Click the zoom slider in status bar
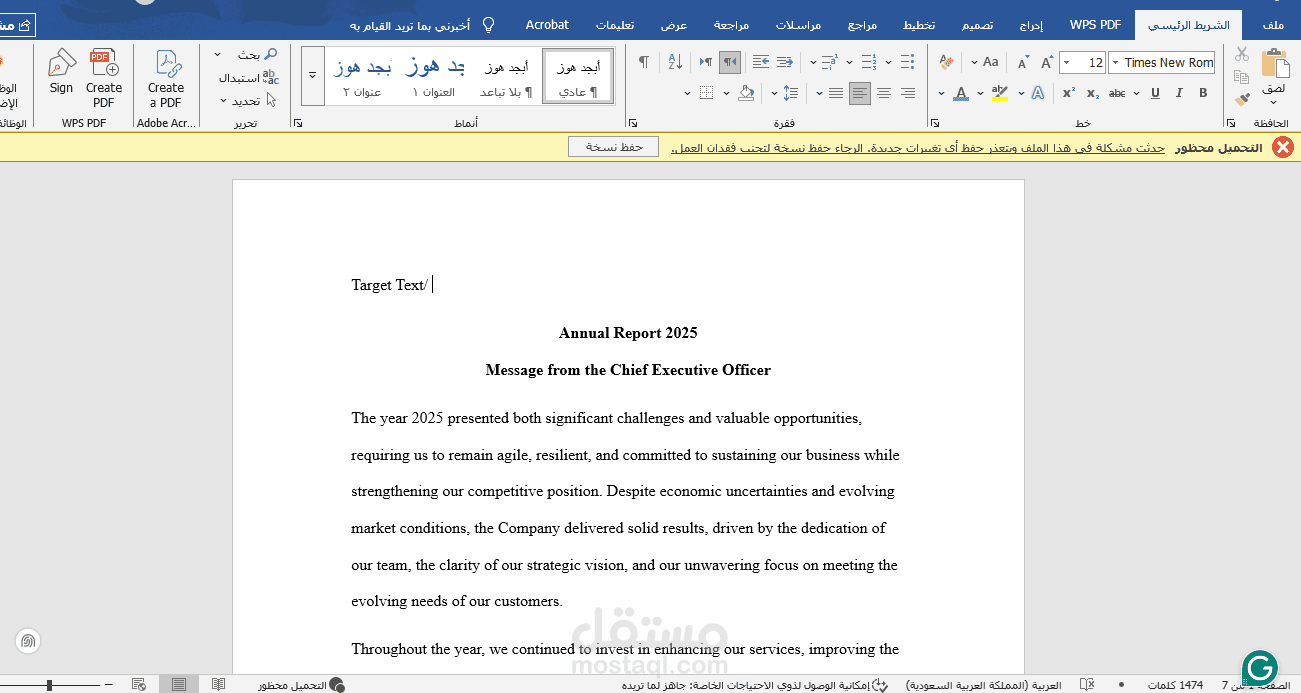Screen dimensions: 1301x693 (49, 685)
